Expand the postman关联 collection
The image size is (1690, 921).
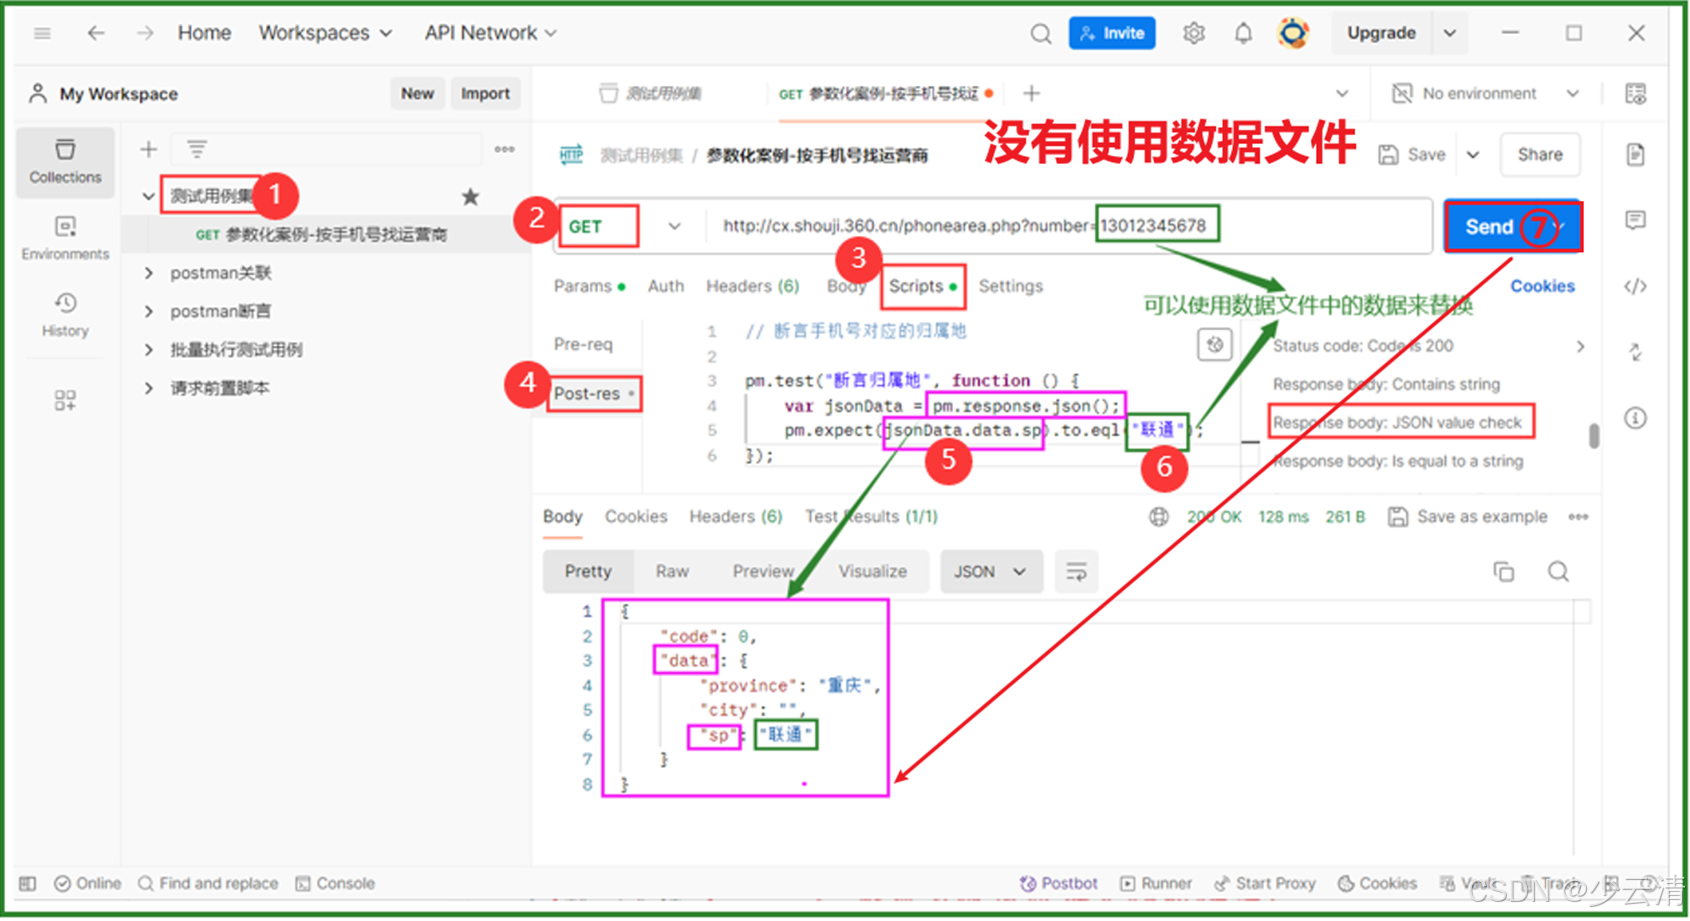[148, 273]
